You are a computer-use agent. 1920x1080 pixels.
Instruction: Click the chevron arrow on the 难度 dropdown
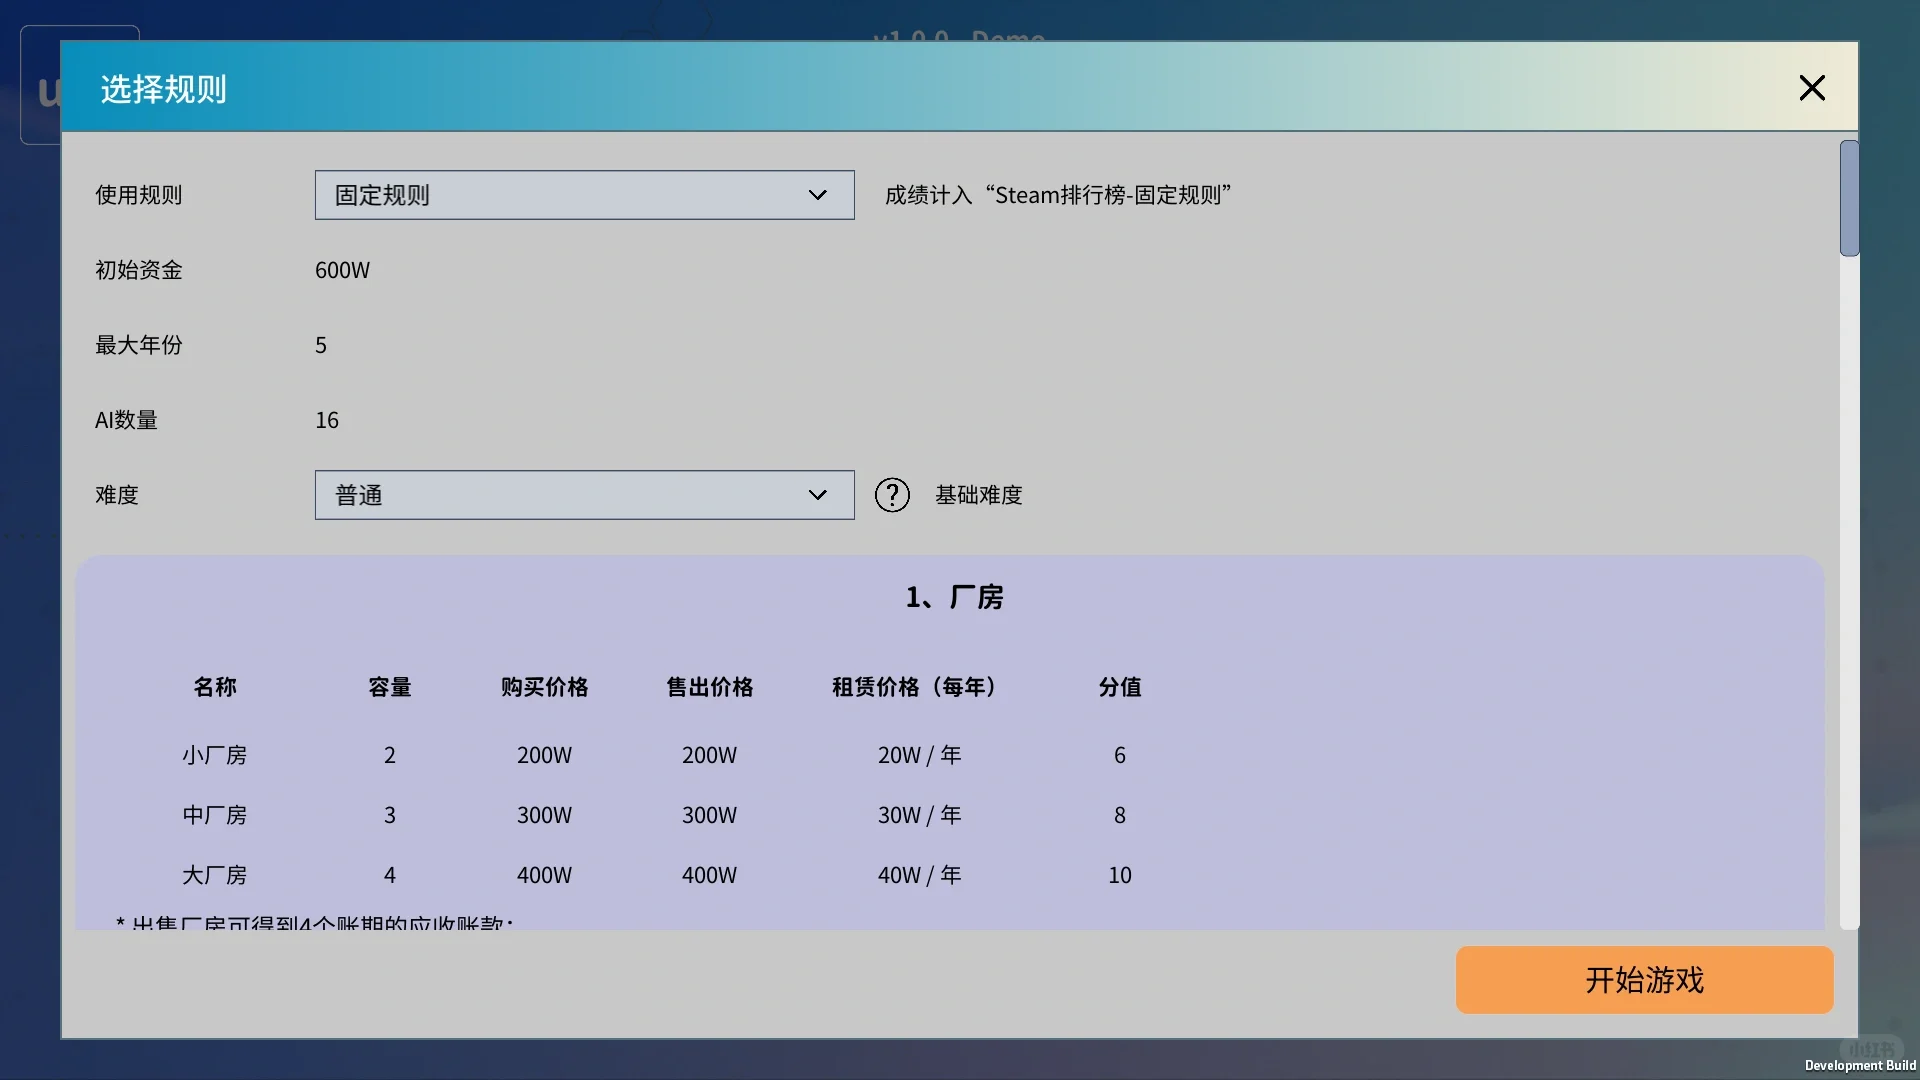pos(818,494)
